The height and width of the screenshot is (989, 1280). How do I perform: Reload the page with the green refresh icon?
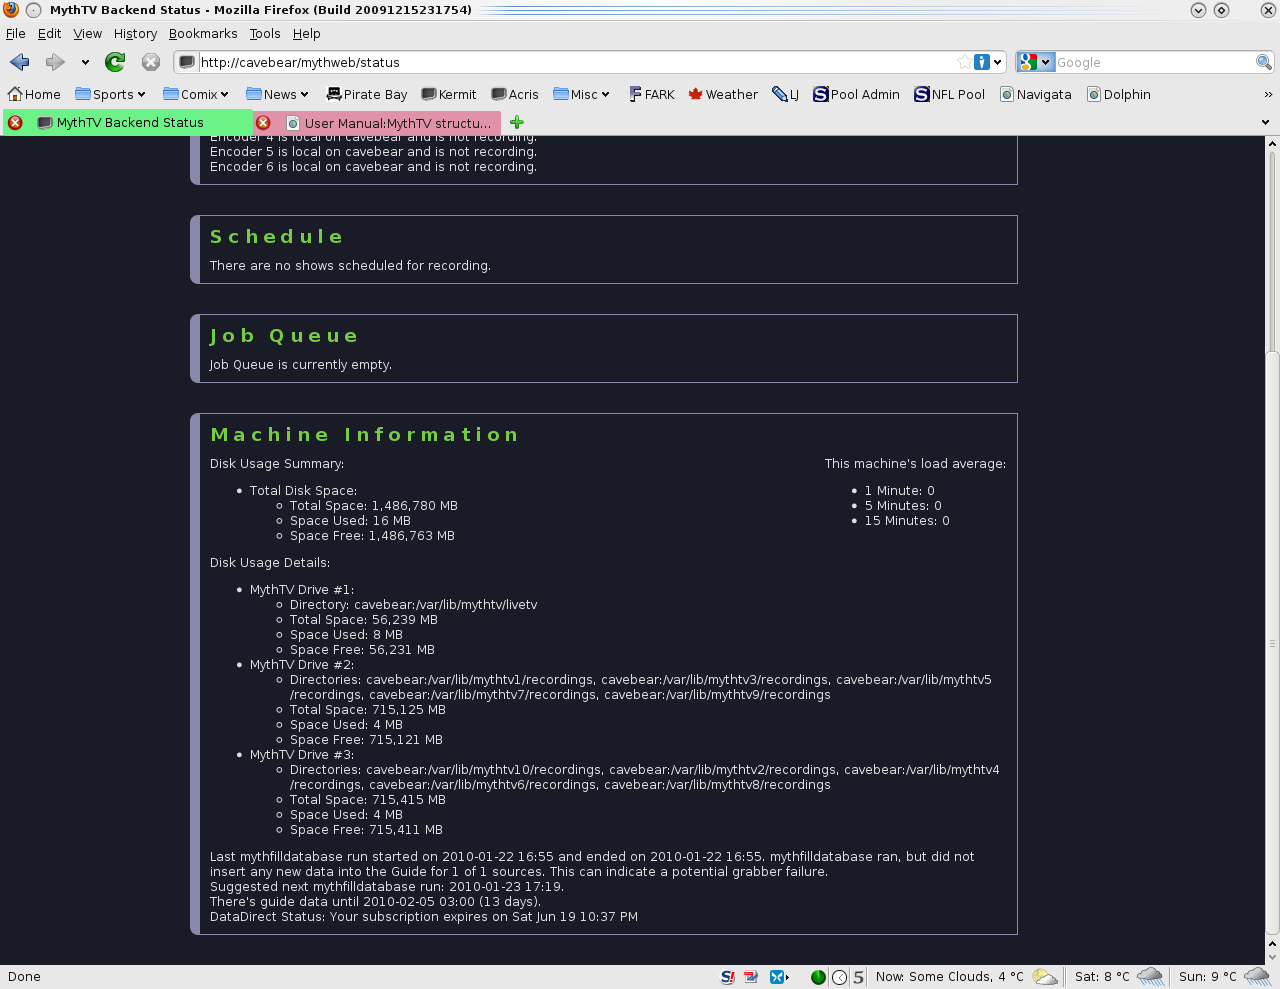click(x=115, y=62)
